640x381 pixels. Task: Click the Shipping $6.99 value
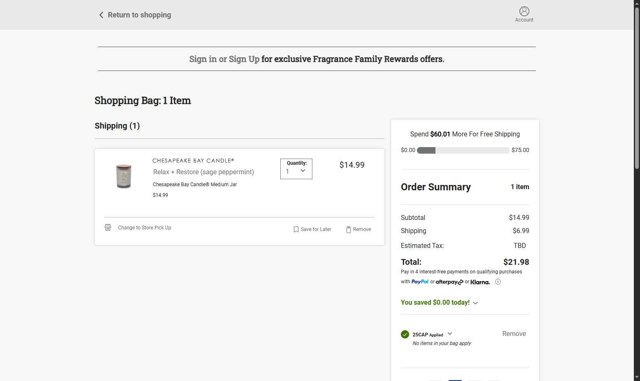[x=521, y=231]
